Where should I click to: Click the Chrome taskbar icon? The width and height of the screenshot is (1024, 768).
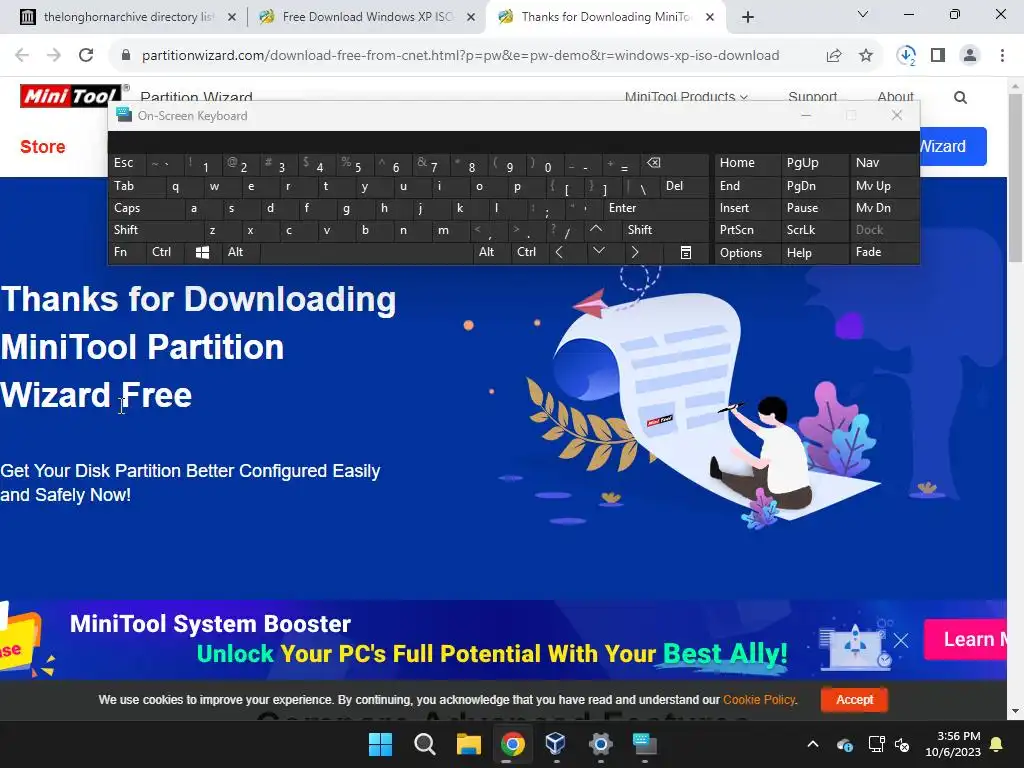pyautogui.click(x=513, y=744)
